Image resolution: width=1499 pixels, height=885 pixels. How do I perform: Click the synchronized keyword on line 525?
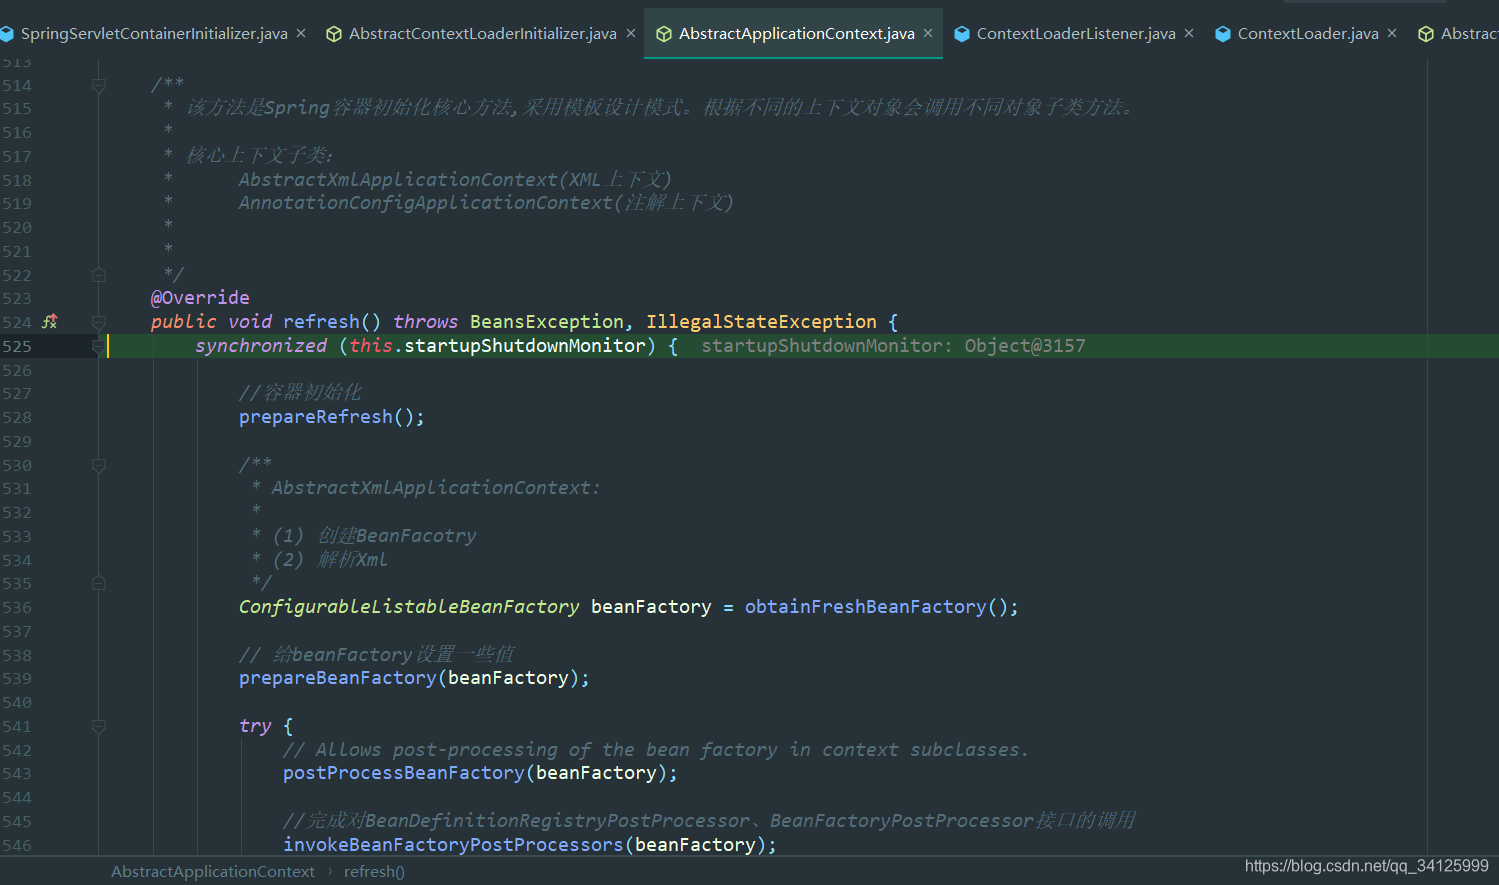click(261, 346)
